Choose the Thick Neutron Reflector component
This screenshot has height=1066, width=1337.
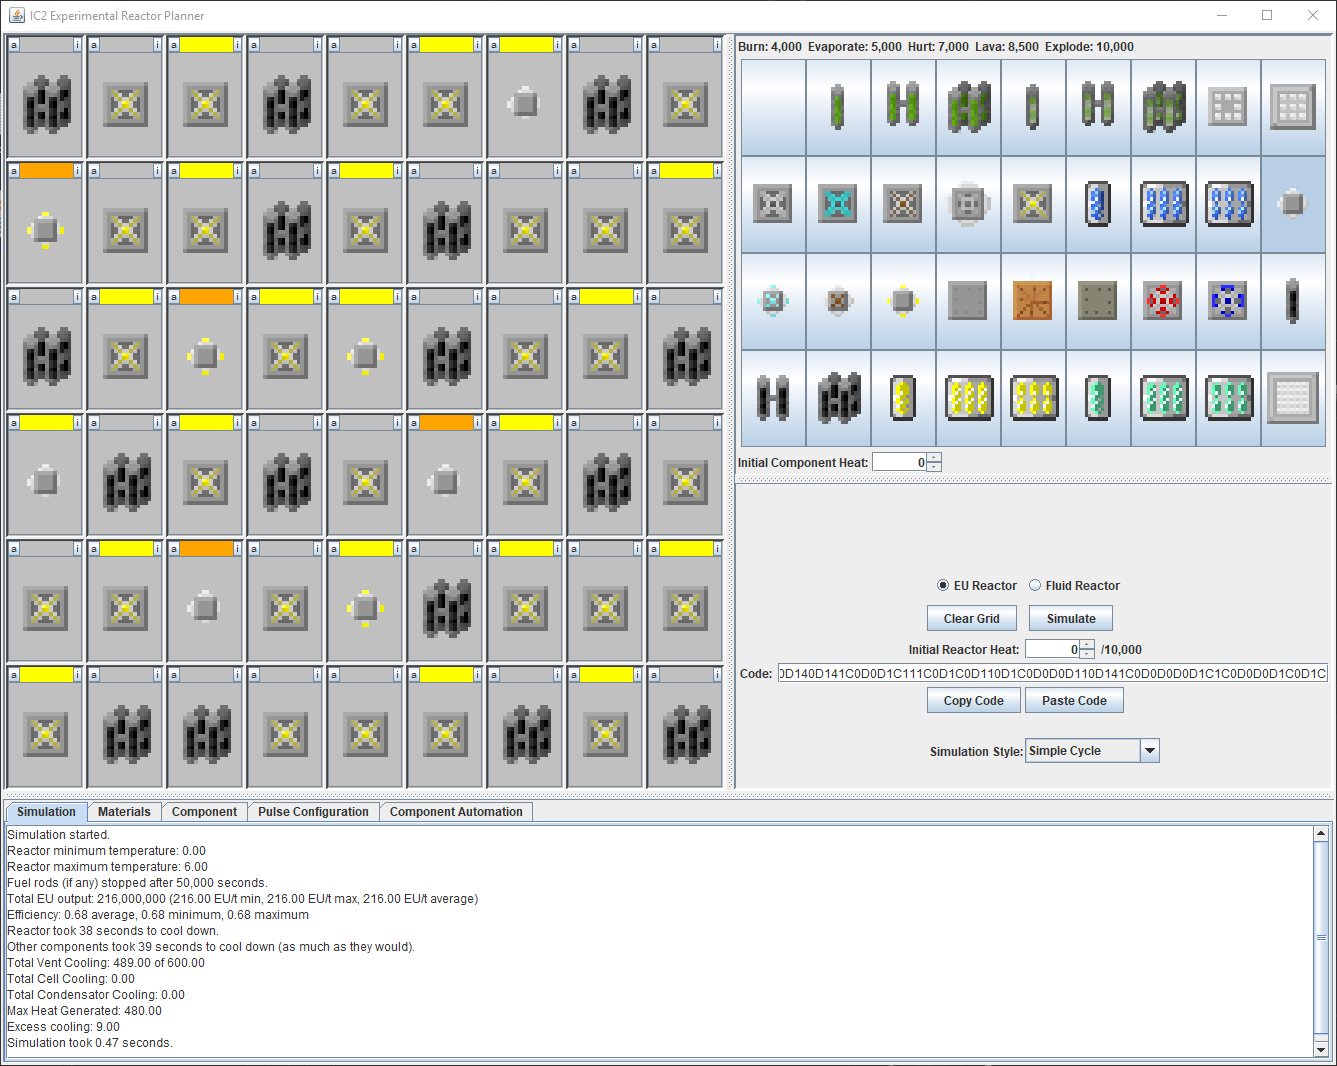coord(1293,106)
